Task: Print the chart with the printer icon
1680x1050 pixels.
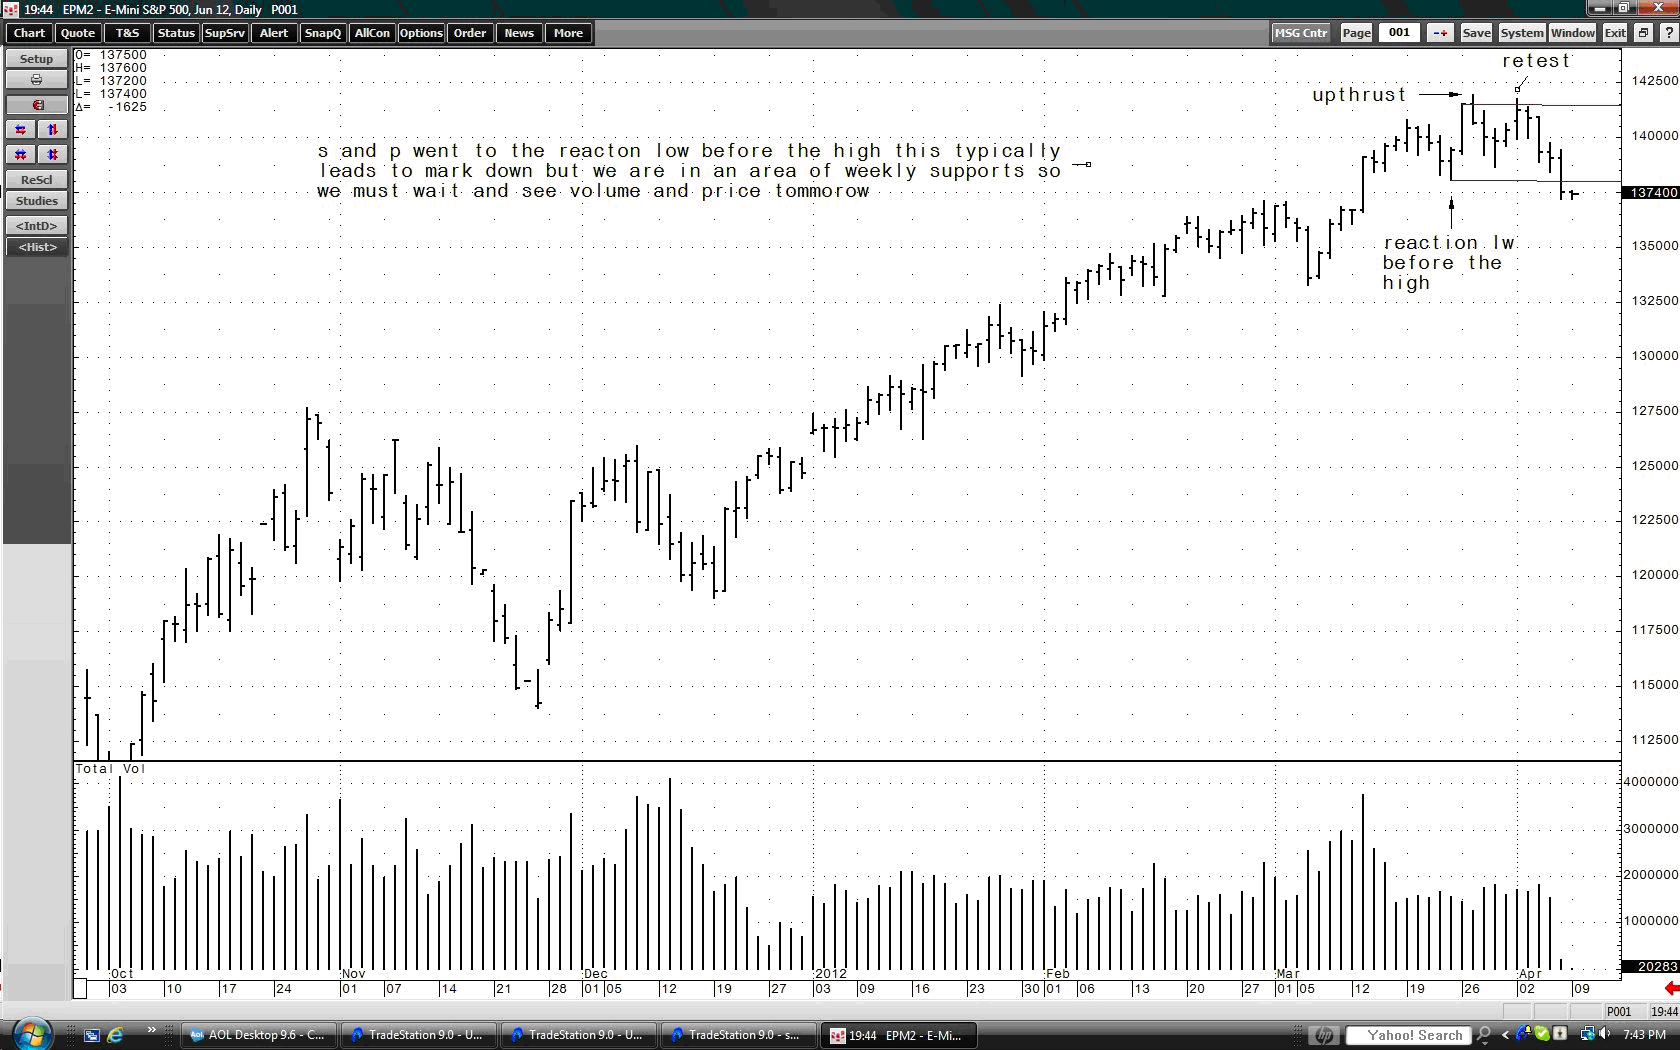Action: tap(36, 80)
